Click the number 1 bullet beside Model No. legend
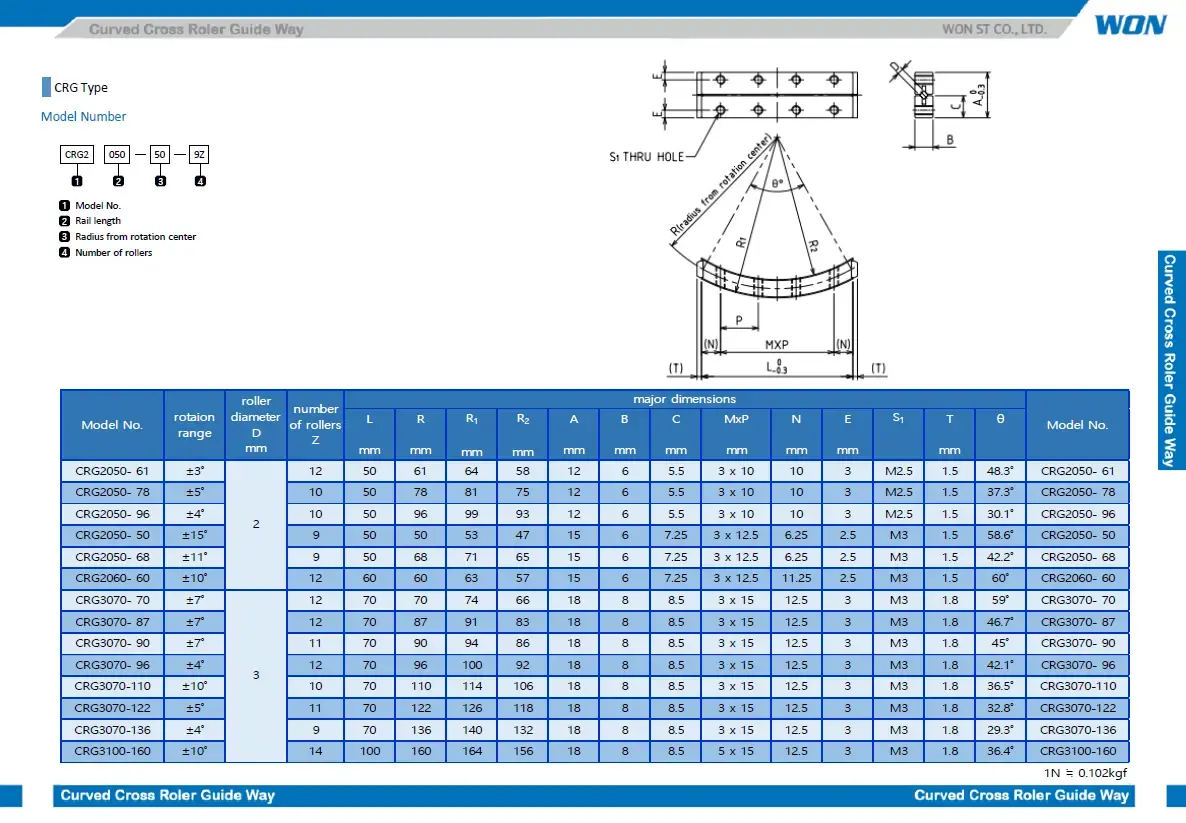 [x=64, y=205]
